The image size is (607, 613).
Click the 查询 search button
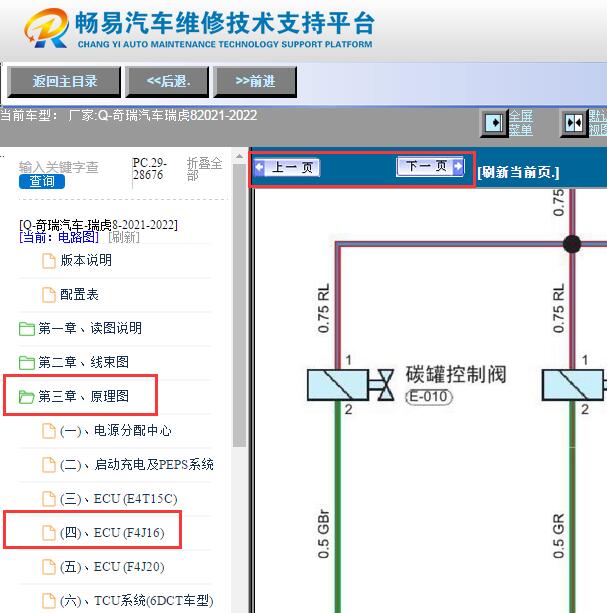(42, 181)
